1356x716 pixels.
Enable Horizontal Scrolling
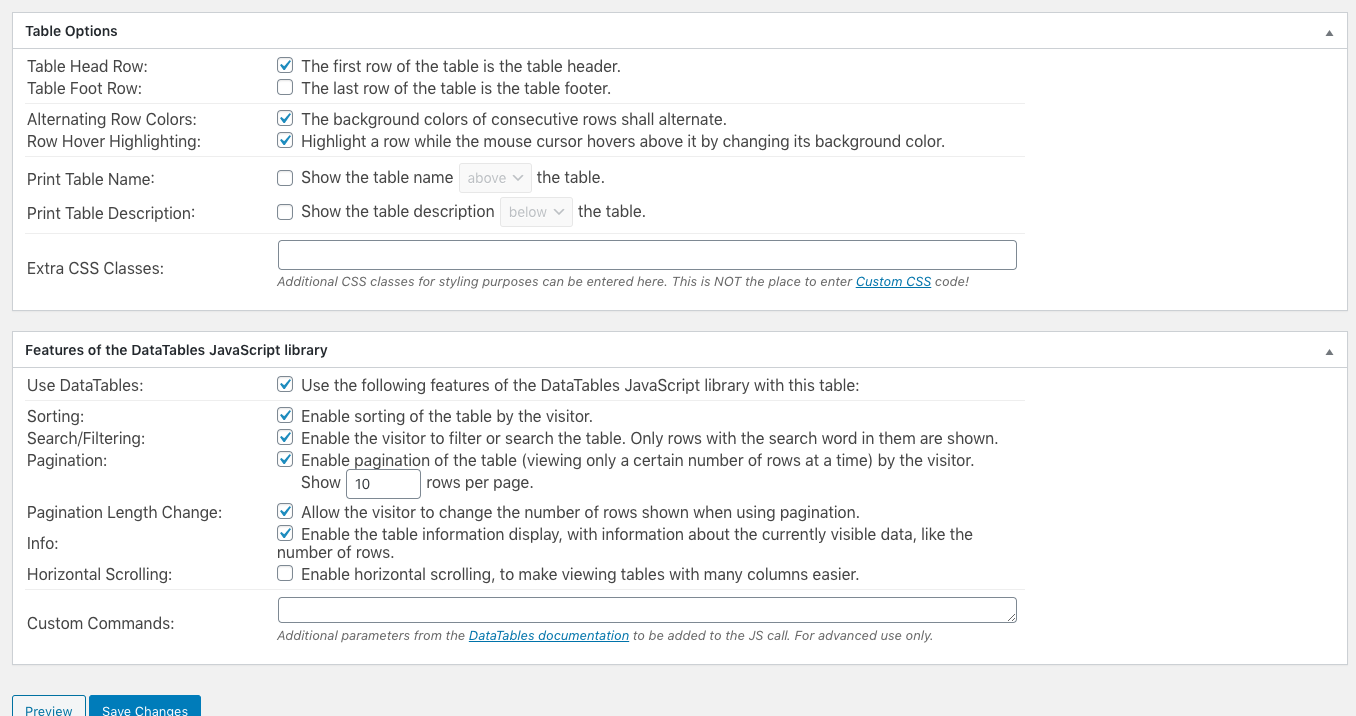285,572
